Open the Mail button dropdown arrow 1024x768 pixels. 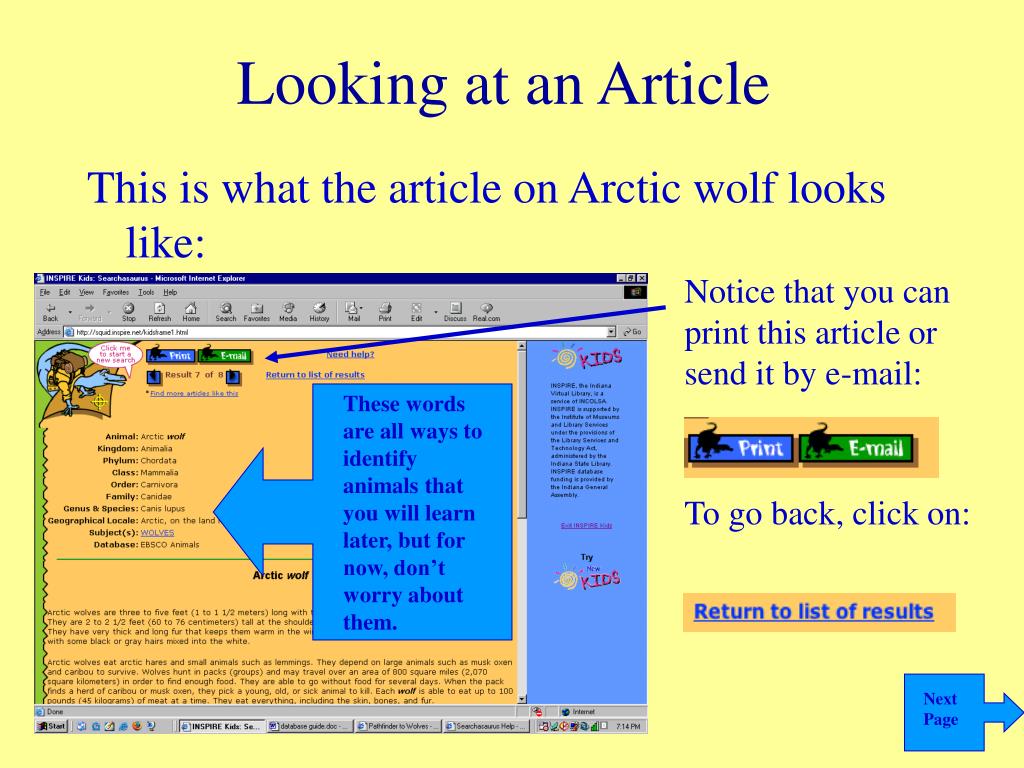(x=361, y=308)
